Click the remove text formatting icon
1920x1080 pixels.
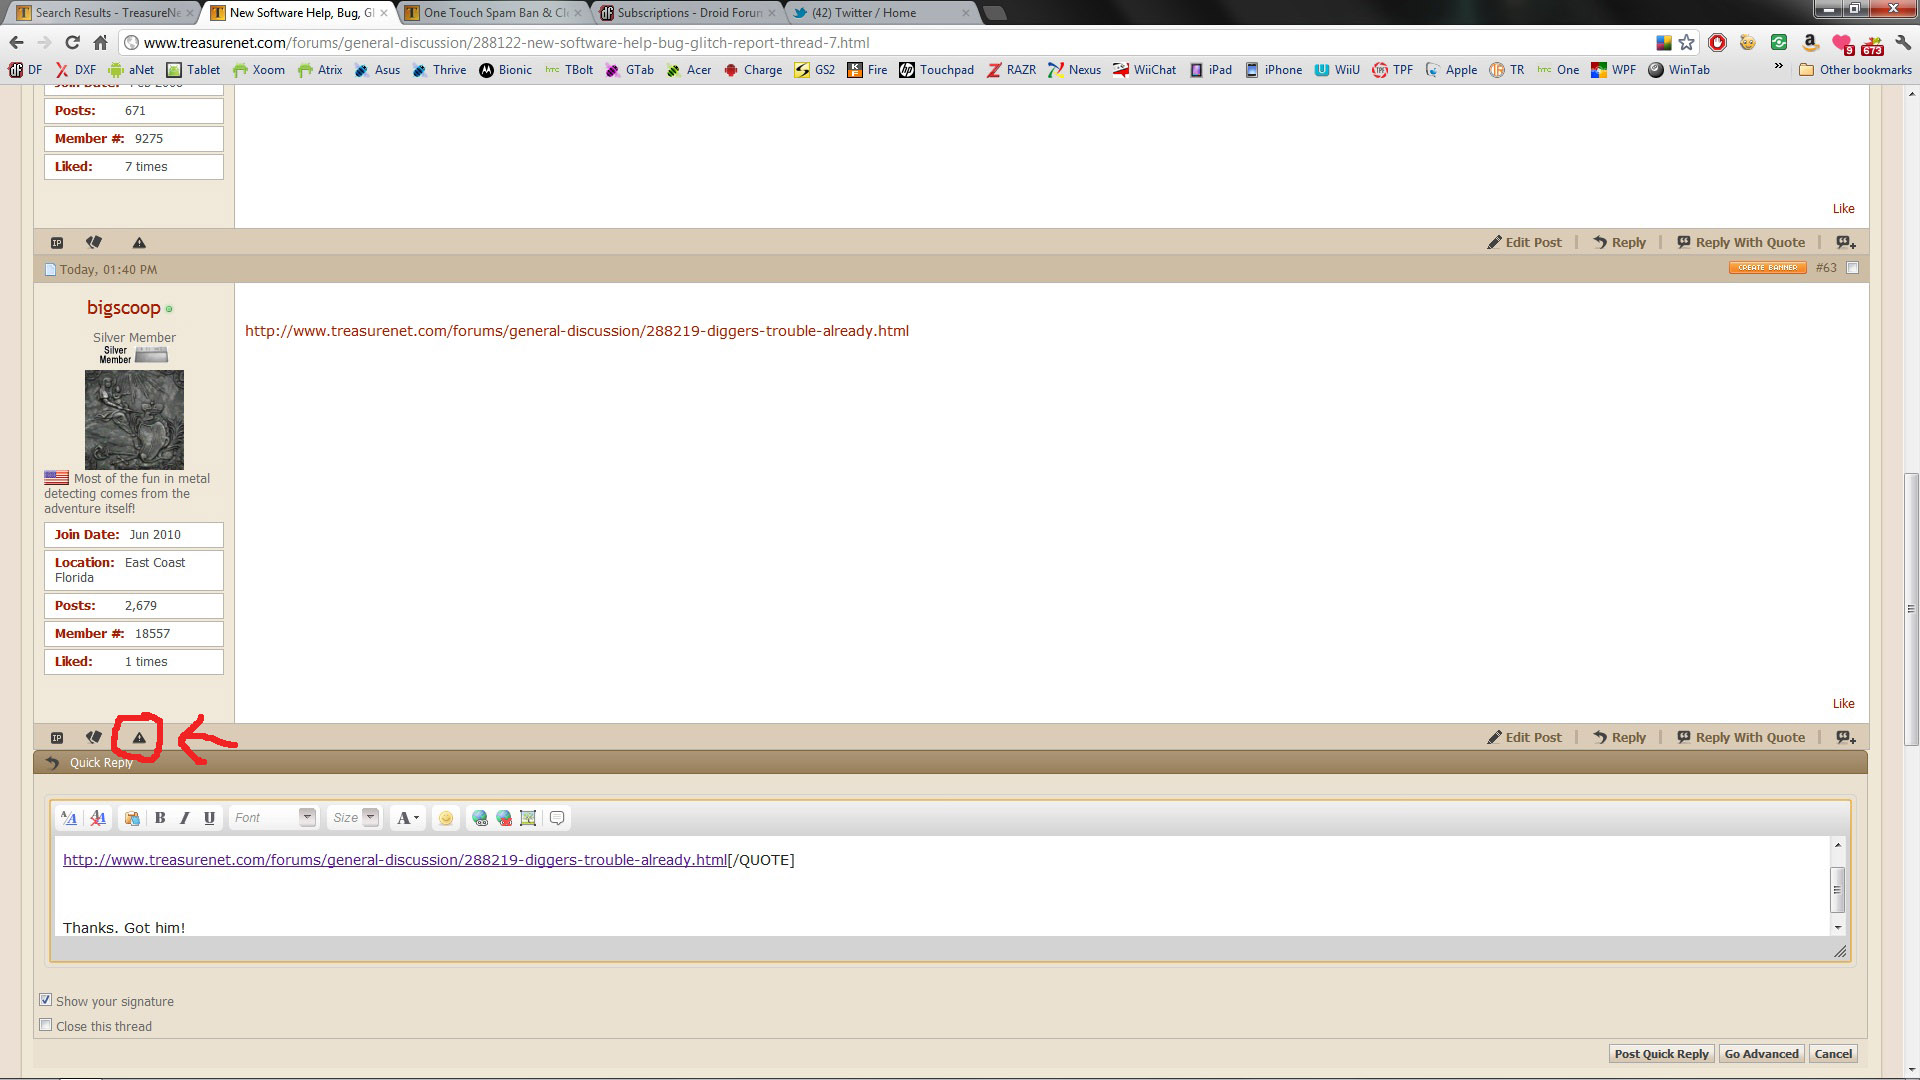98,818
